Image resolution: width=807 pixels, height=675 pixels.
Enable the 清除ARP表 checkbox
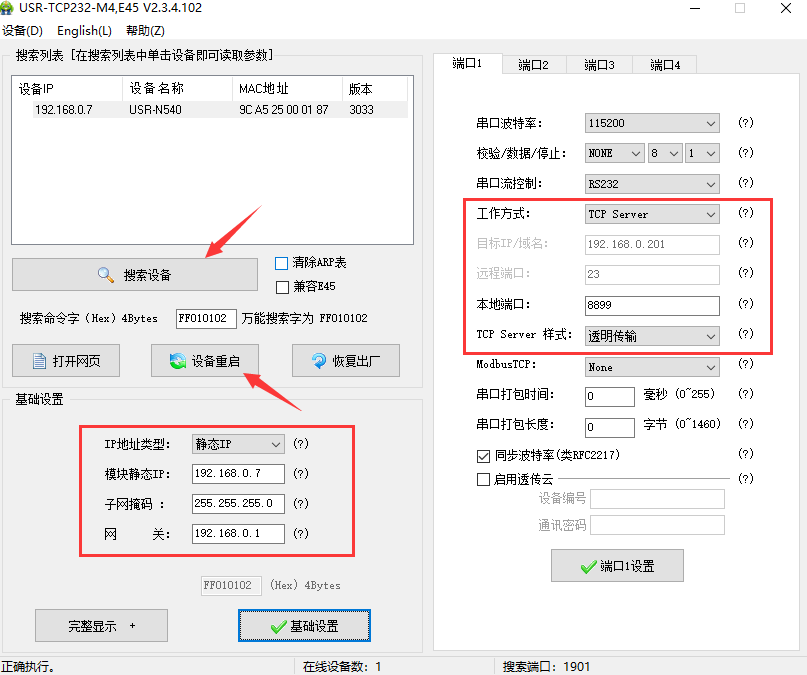tap(282, 263)
